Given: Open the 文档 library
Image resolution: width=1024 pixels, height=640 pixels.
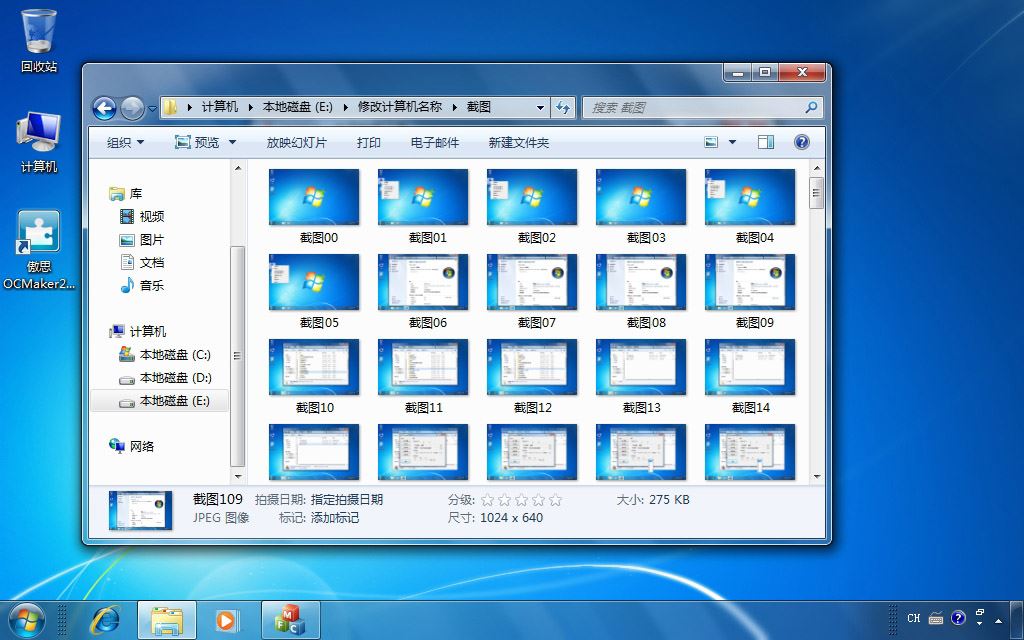Looking at the screenshot, I should tap(142, 263).
